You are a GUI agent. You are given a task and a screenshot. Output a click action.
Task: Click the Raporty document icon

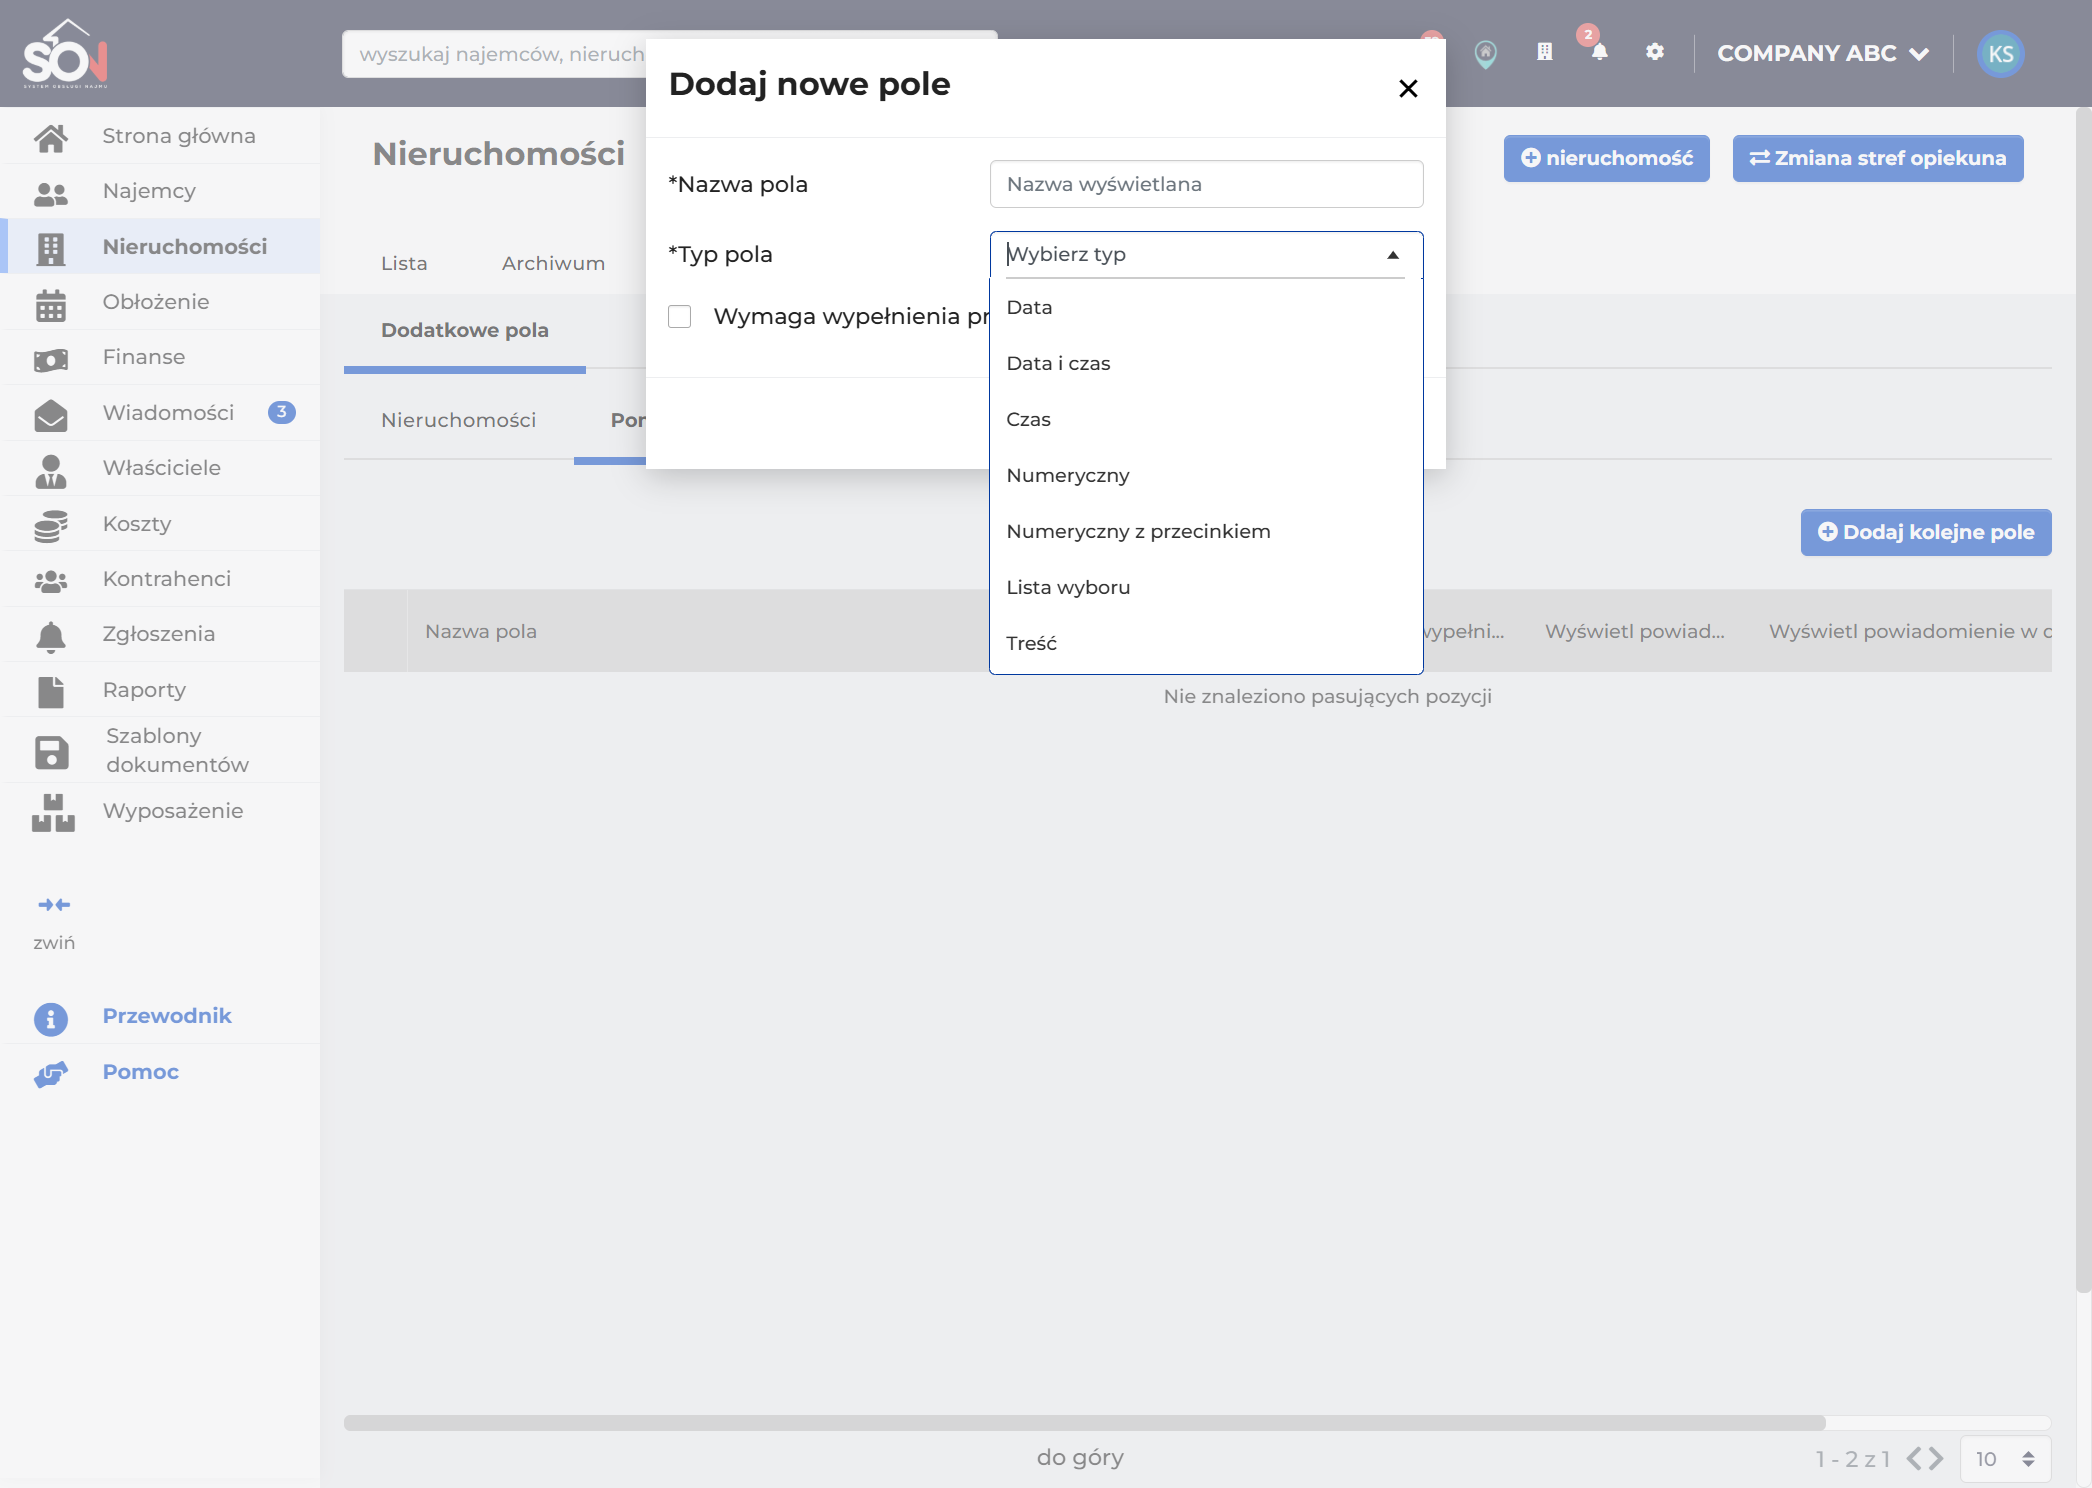coord(51,691)
